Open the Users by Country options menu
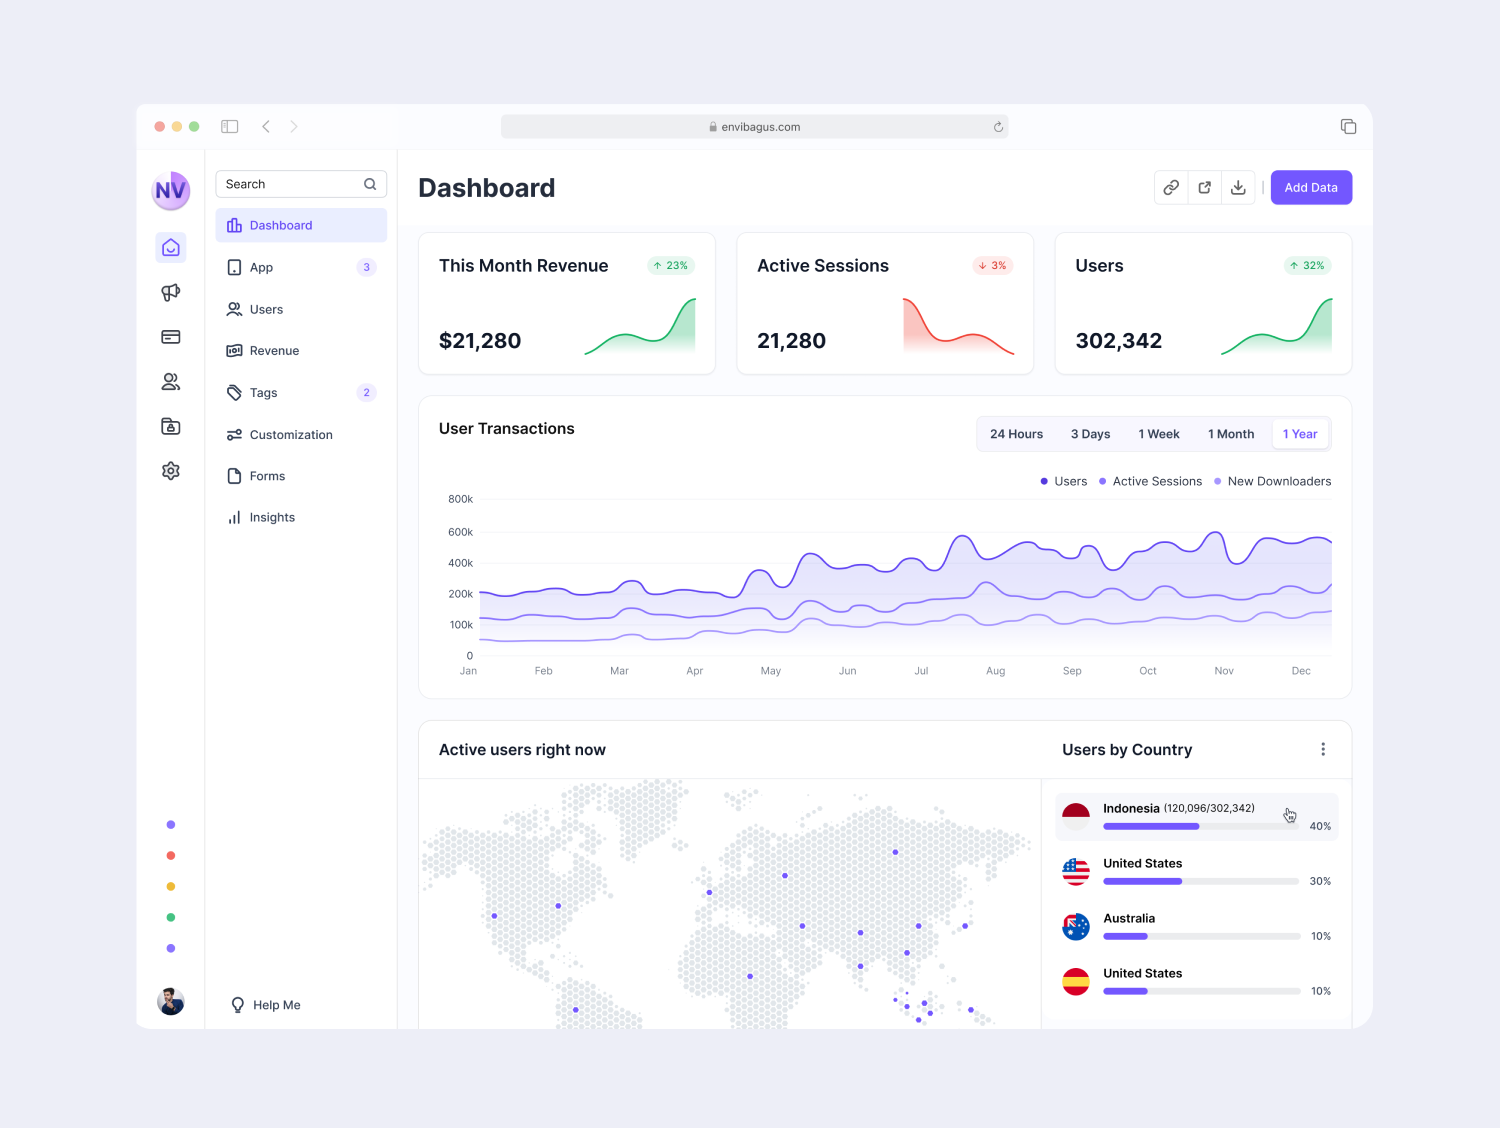 click(1323, 748)
